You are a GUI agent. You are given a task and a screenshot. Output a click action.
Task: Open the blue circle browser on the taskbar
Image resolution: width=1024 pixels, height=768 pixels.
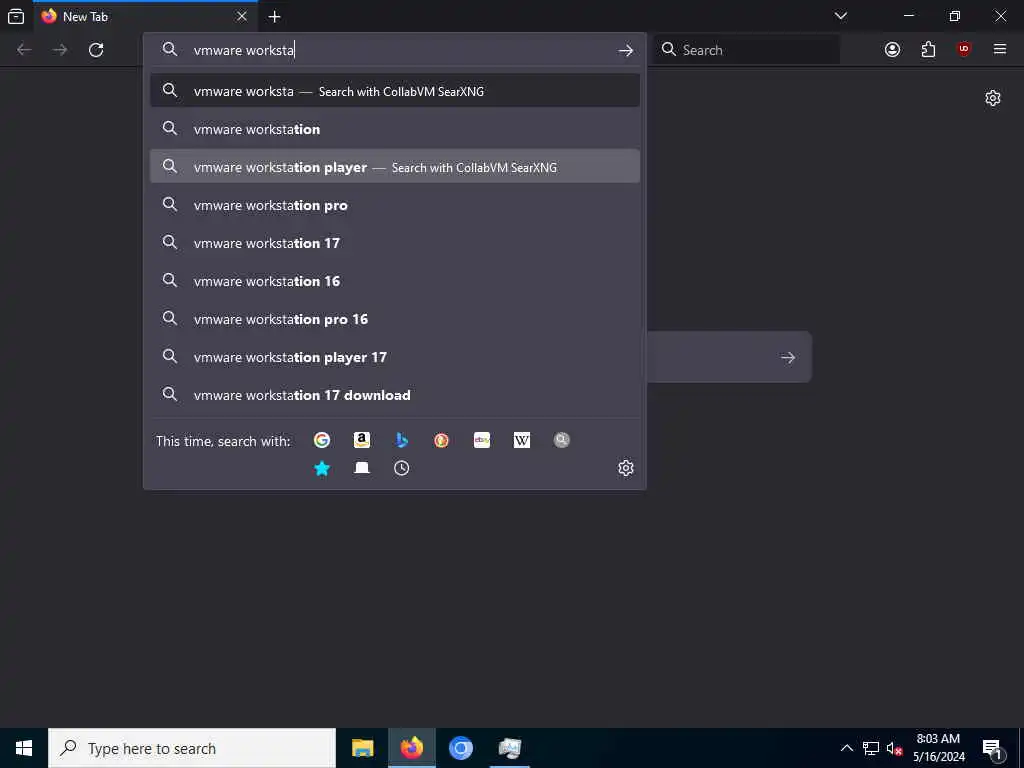(460, 748)
